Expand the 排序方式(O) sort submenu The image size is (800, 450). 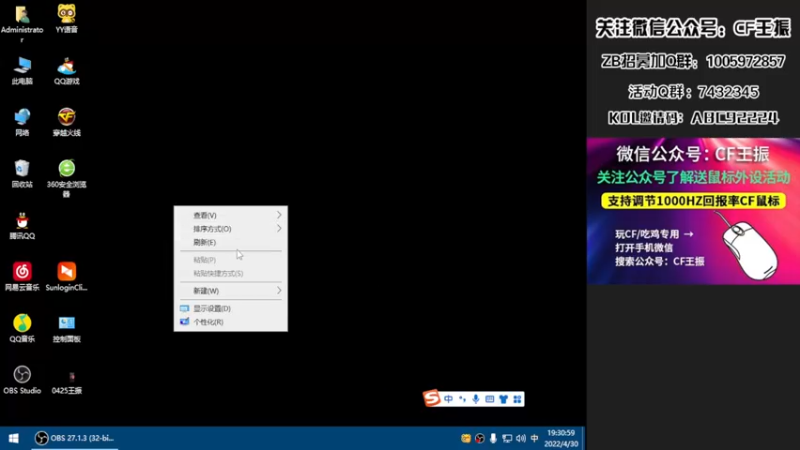click(x=231, y=229)
